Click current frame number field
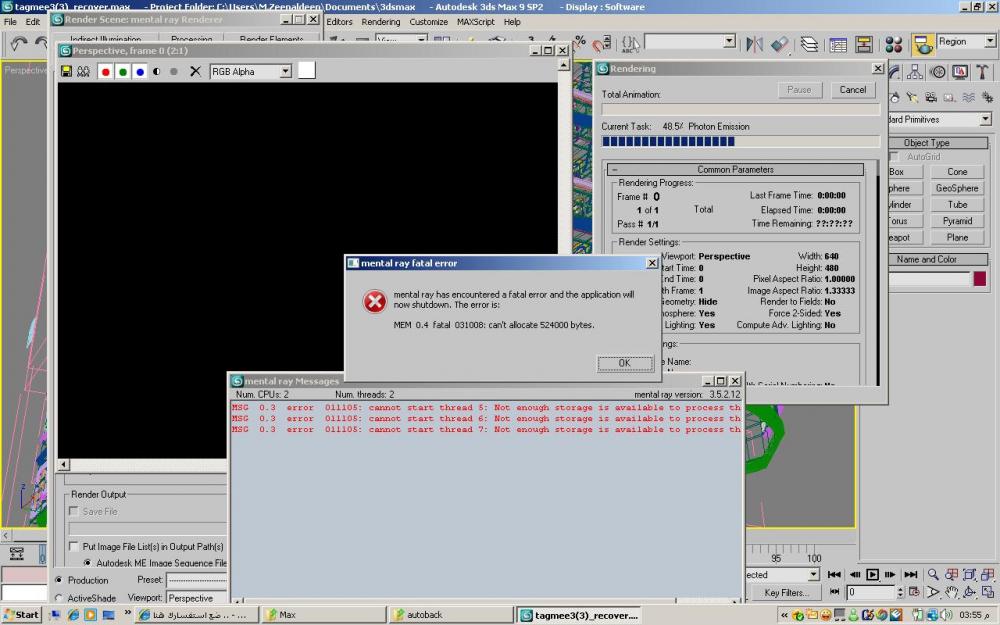Screen dimensions: 1000x625 [871, 592]
